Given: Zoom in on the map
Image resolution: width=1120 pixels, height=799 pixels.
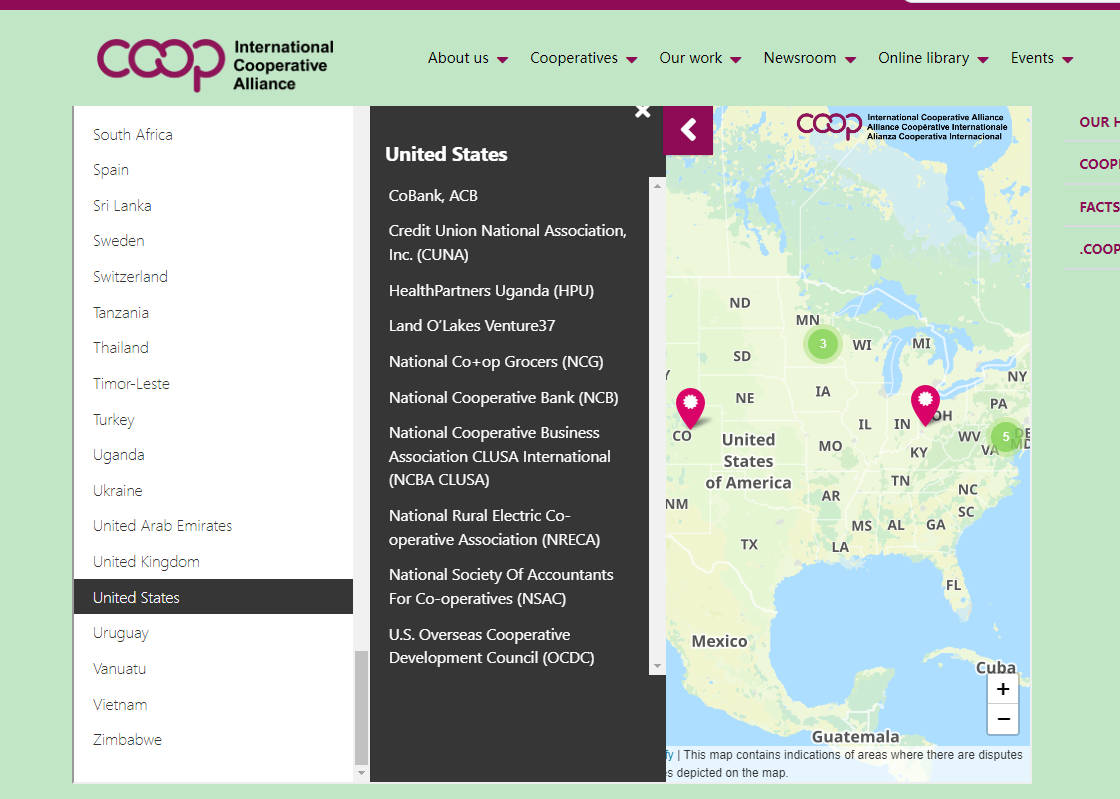Looking at the screenshot, I should [1003, 689].
